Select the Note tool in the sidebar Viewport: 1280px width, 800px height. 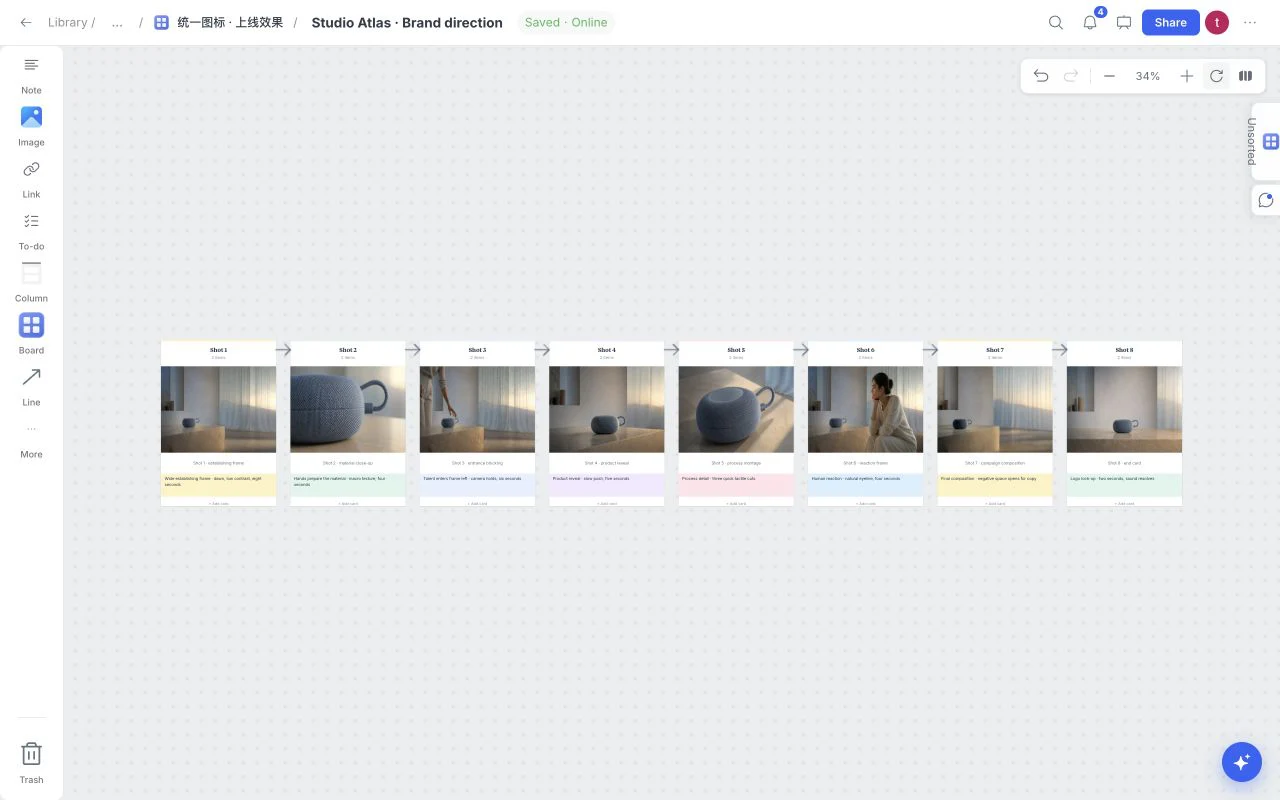(31, 75)
